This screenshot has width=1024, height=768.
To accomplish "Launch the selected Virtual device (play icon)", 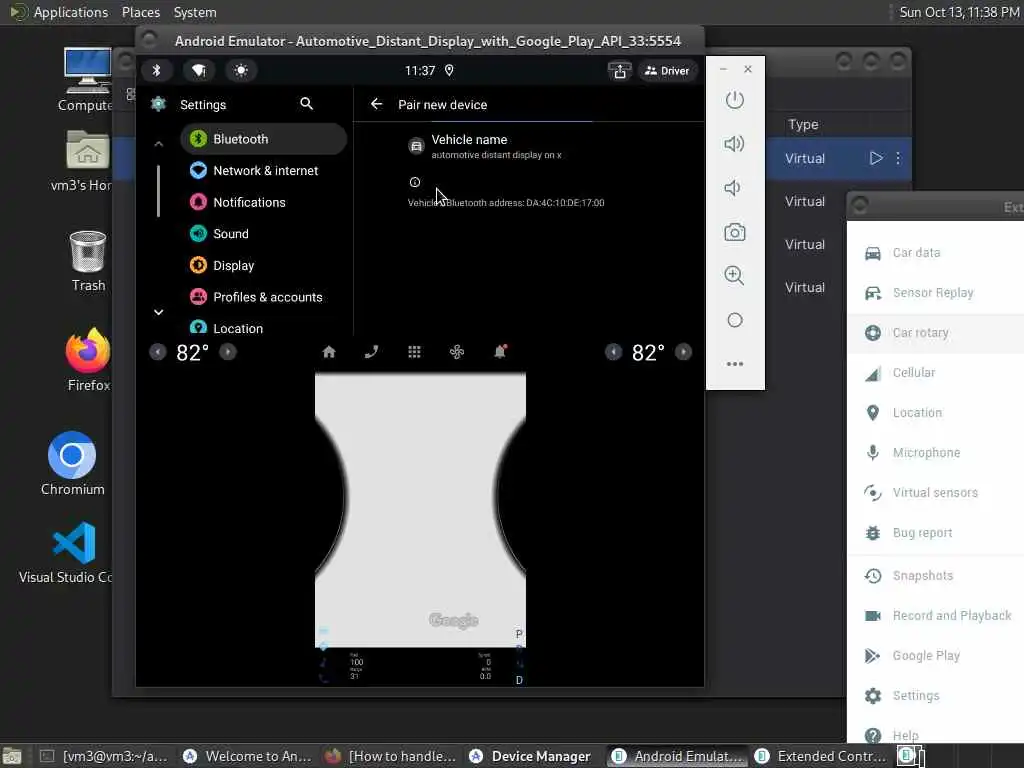I will point(876,158).
